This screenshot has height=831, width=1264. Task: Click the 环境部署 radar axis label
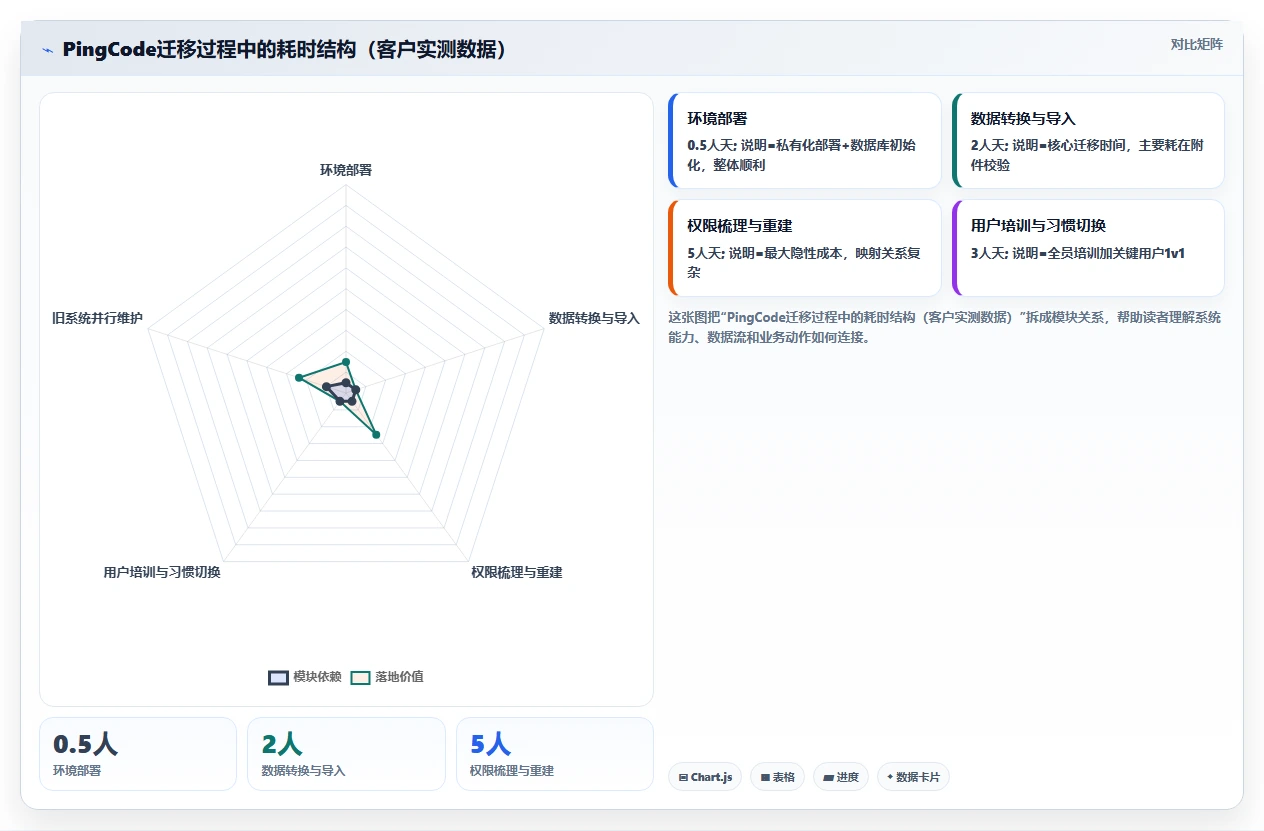click(x=346, y=170)
